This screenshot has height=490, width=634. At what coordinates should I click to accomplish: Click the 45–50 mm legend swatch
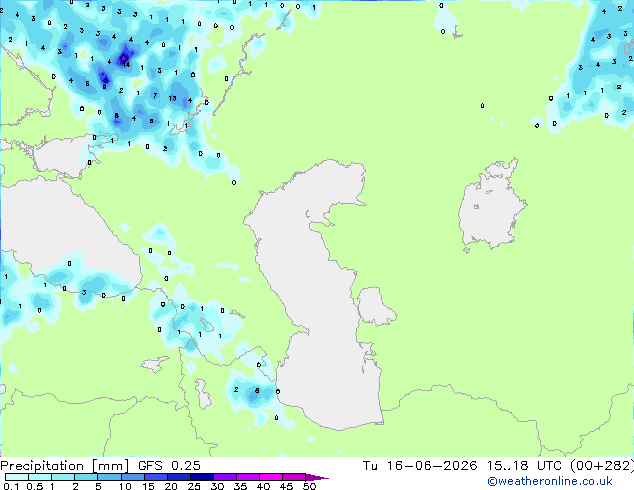[x=293, y=477]
